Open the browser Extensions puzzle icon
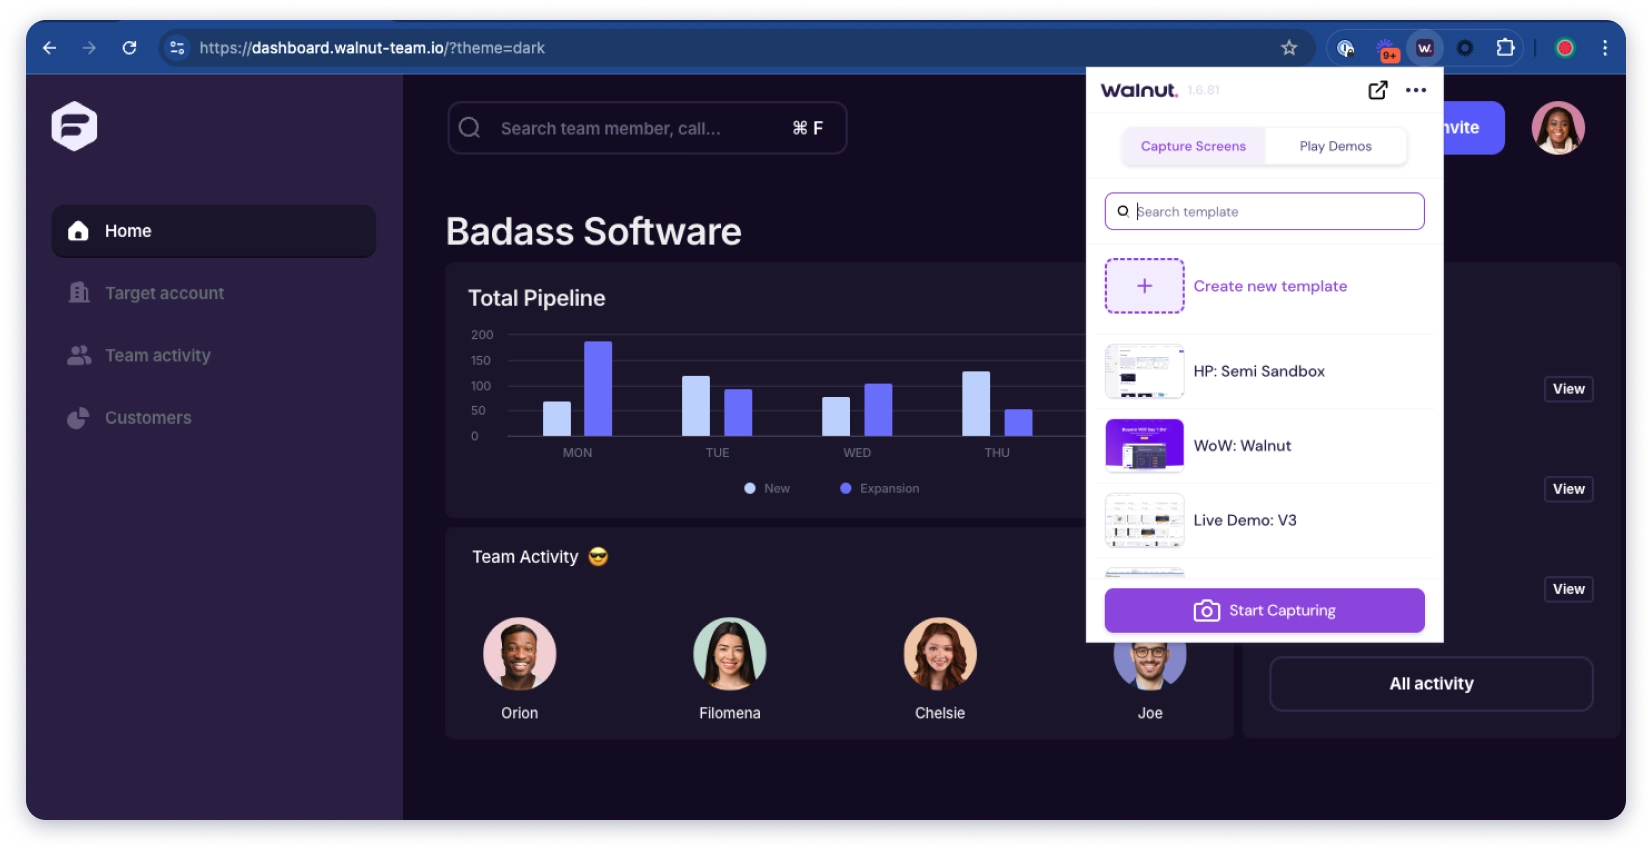 tap(1505, 47)
